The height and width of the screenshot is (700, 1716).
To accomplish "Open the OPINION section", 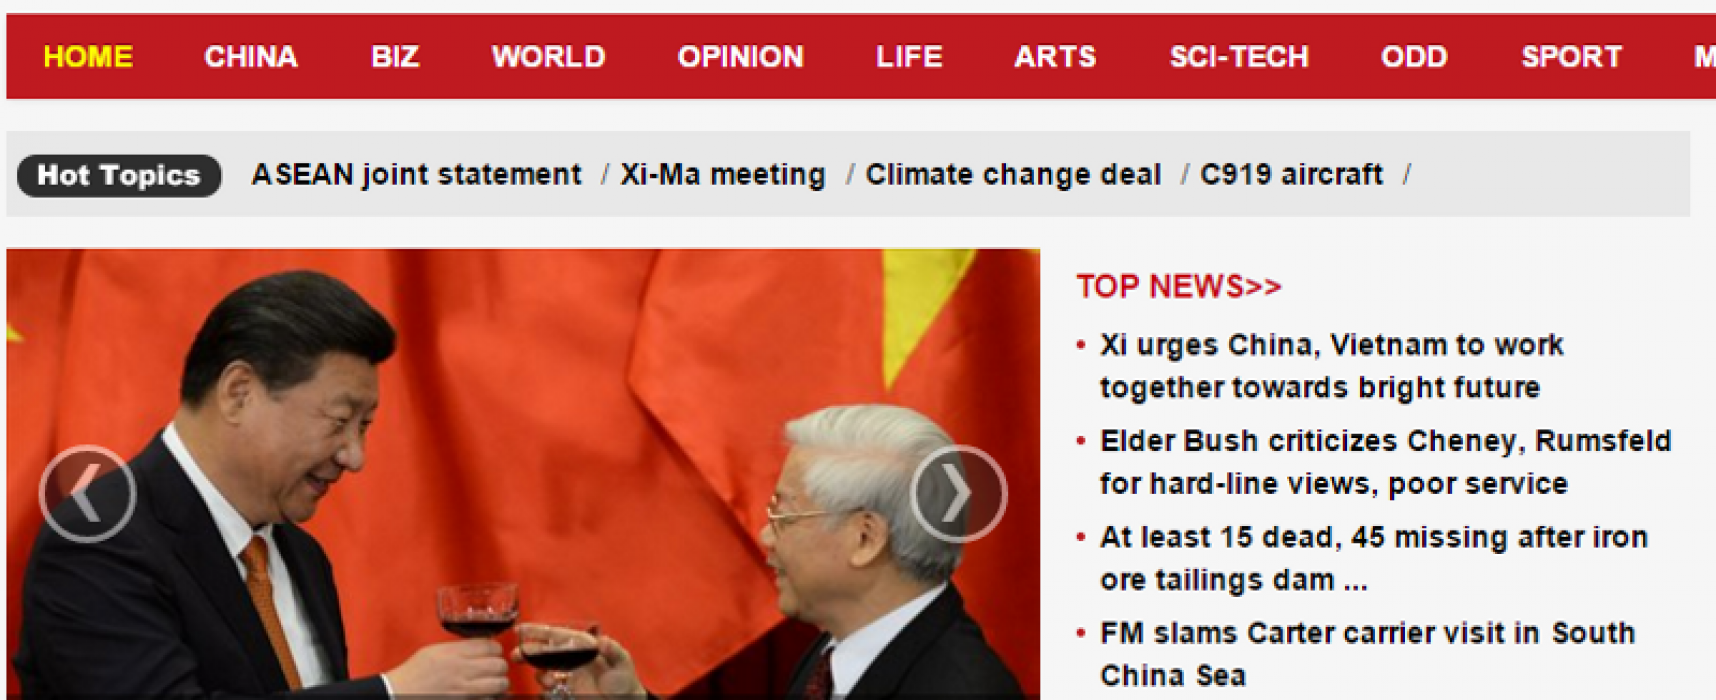I will pyautogui.click(x=741, y=57).
